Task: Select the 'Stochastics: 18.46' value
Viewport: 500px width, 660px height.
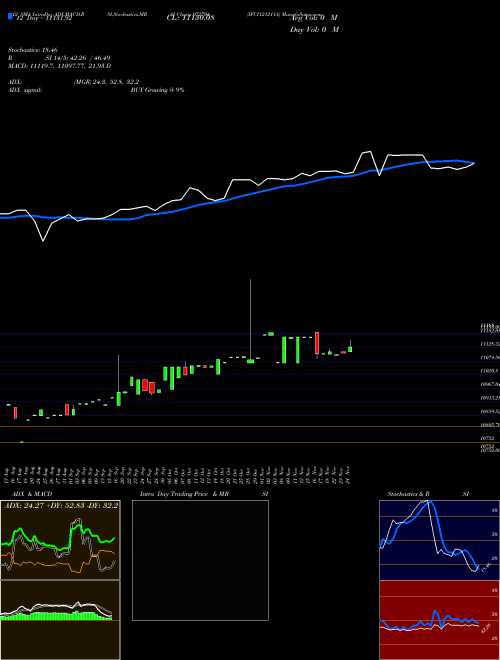Action: point(32,50)
